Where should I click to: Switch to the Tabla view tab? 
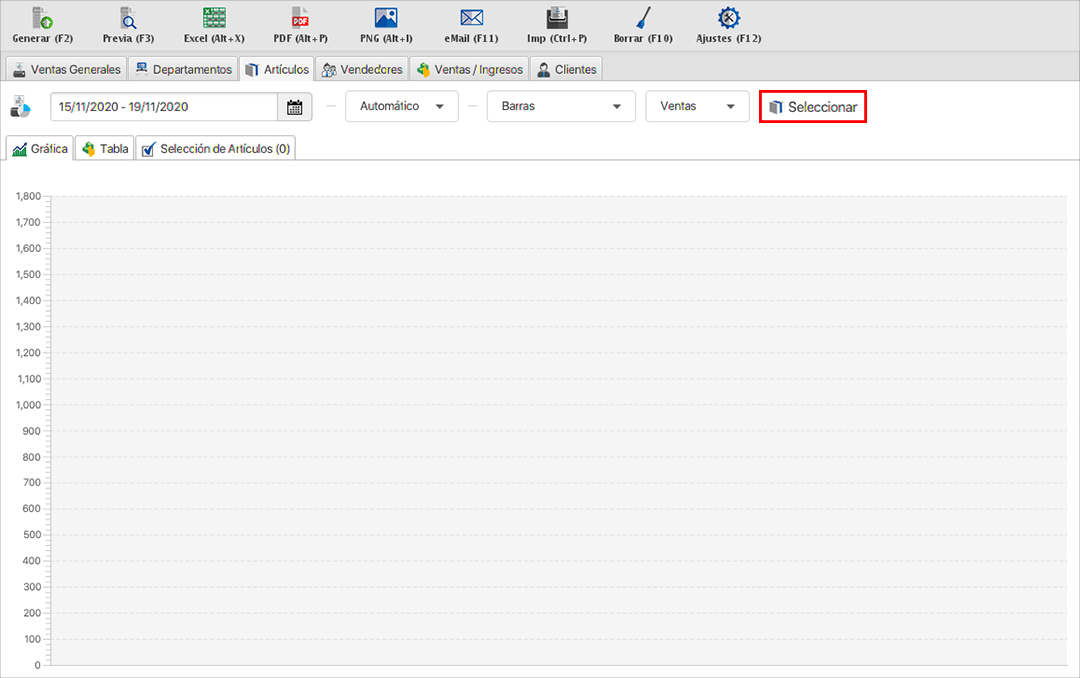pos(105,149)
